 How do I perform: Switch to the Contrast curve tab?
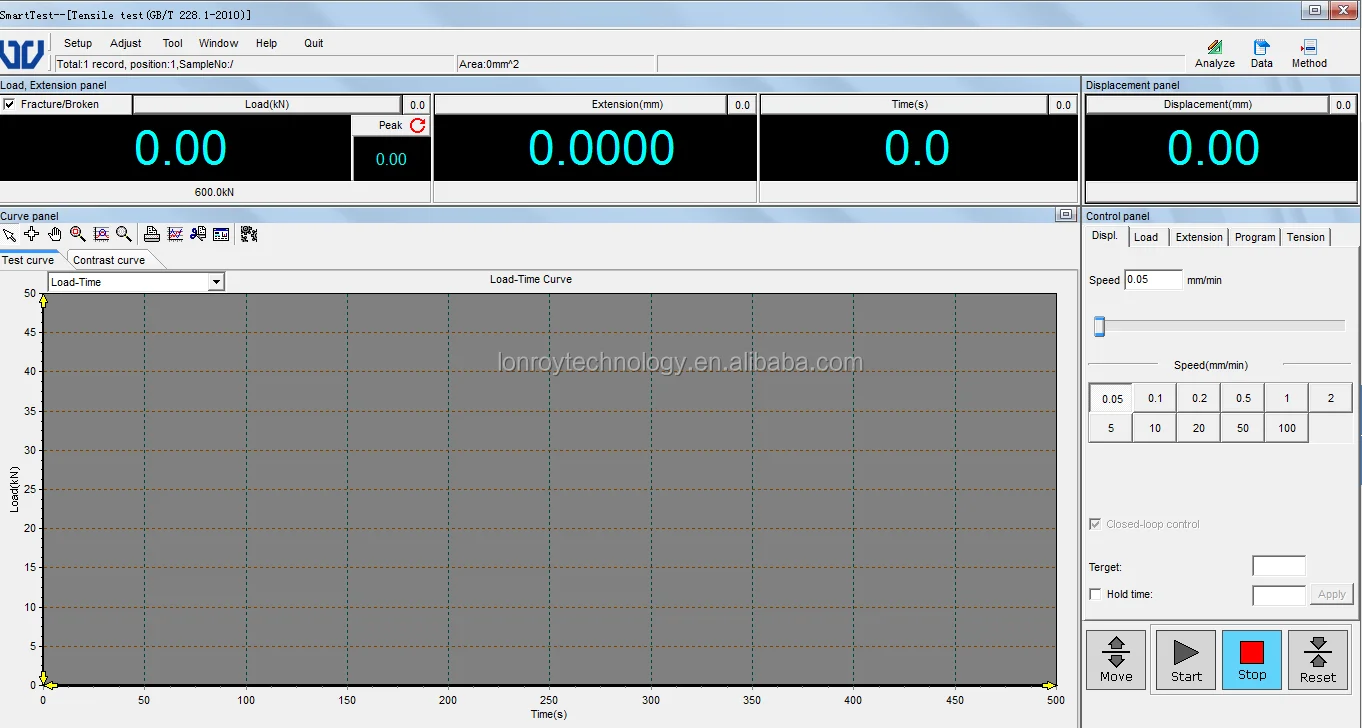(x=112, y=259)
